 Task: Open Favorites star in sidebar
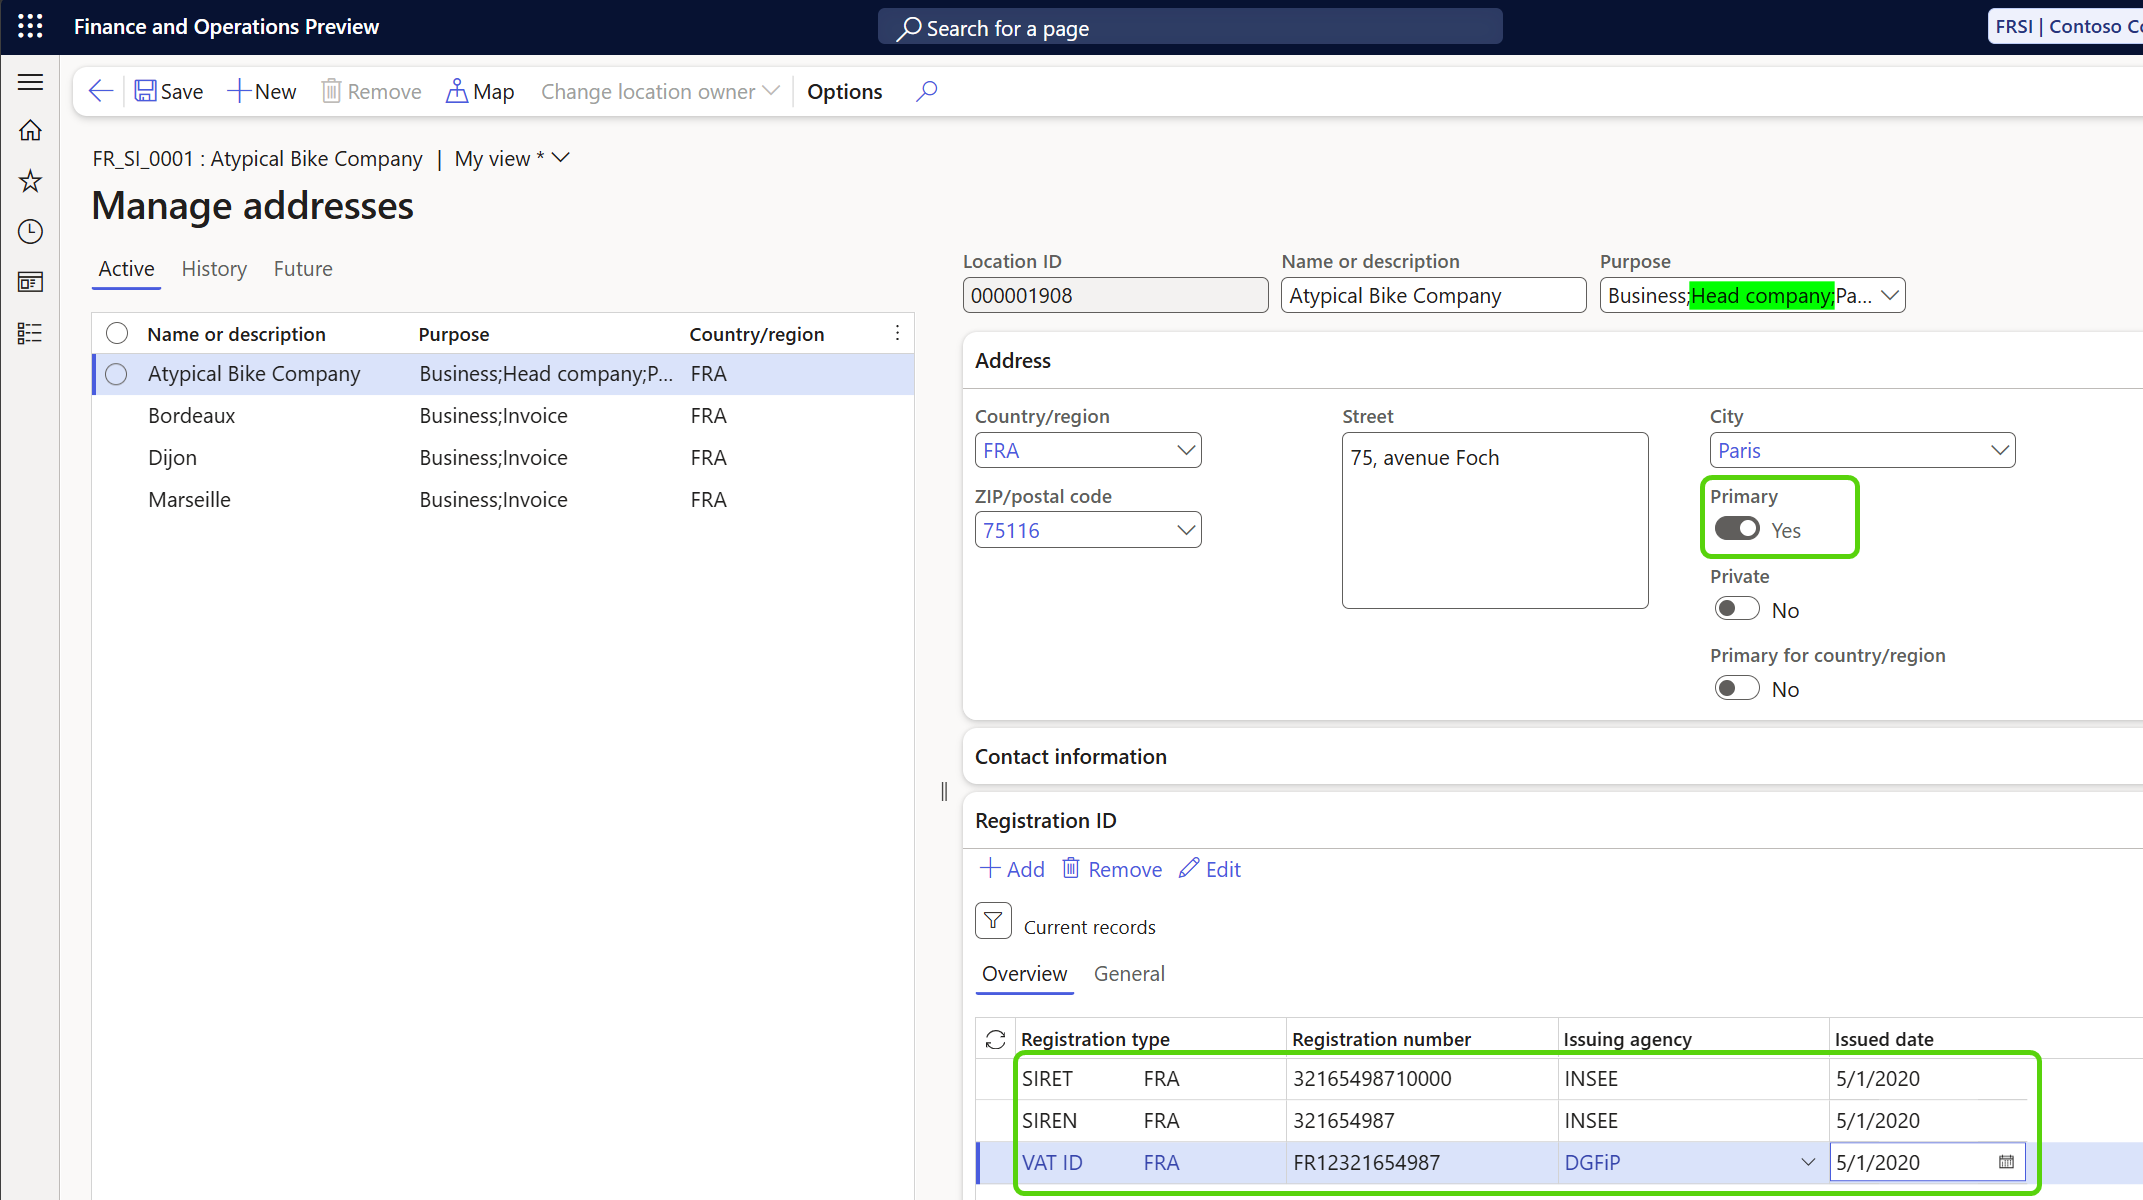(x=30, y=181)
